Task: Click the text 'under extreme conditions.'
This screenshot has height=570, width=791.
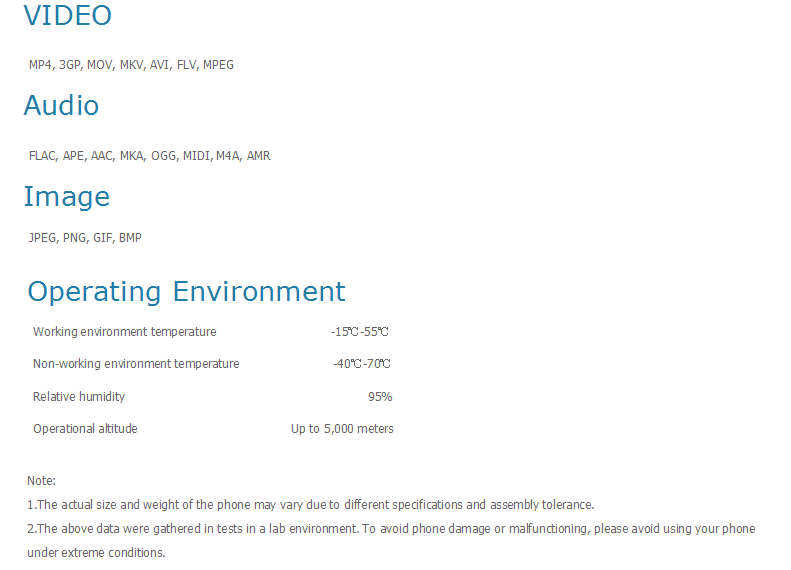Action: tap(96, 553)
